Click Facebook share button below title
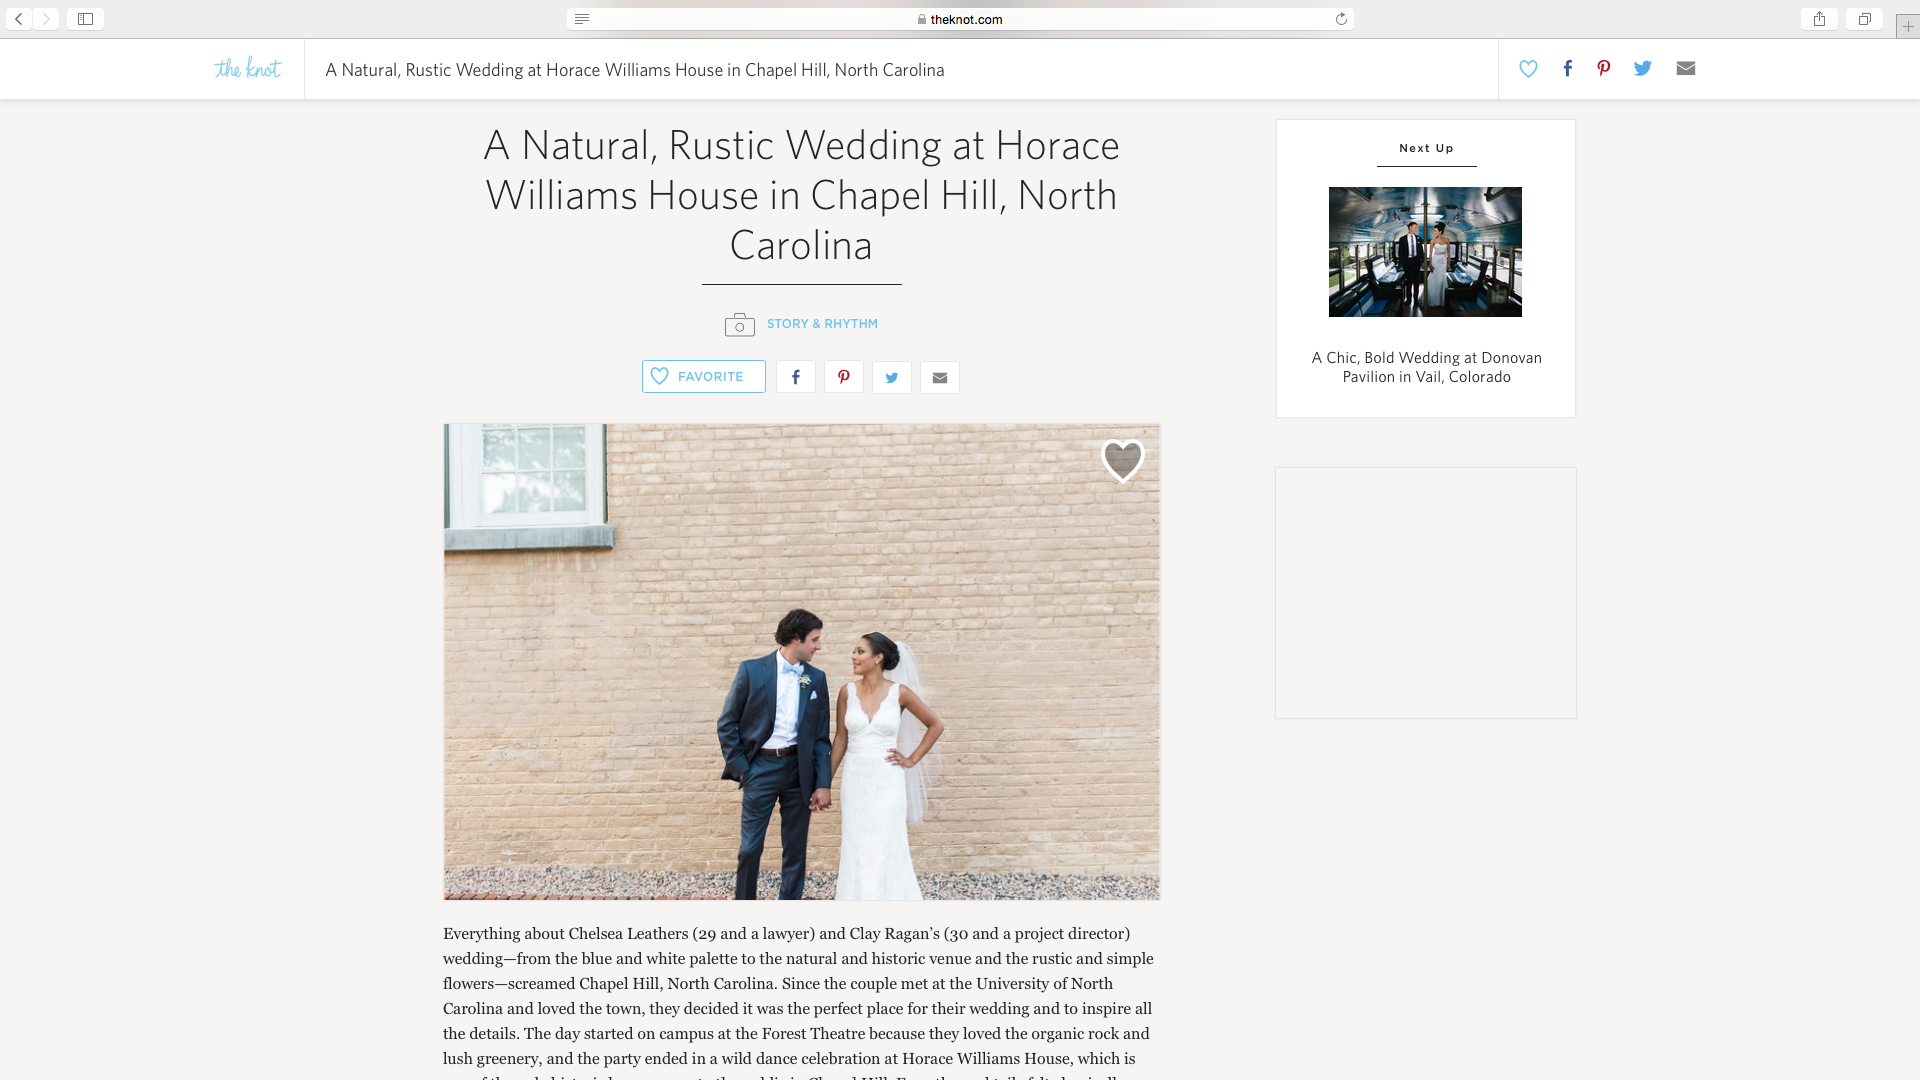1920x1080 pixels. [x=796, y=377]
